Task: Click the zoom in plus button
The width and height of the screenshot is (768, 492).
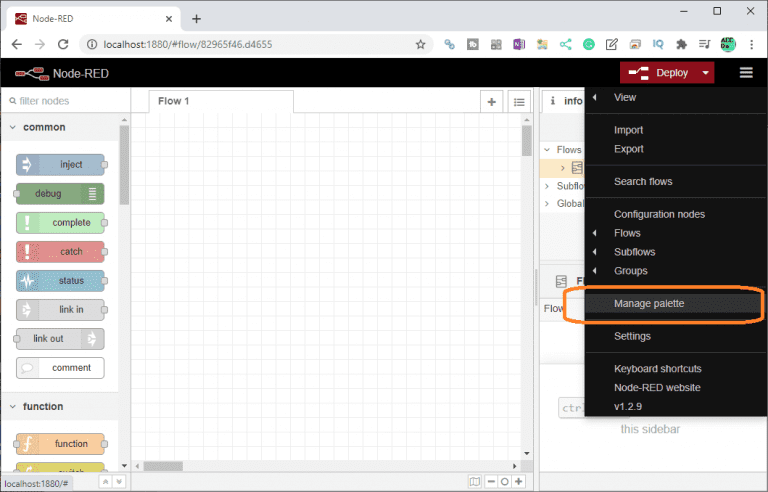Action: pos(518,481)
